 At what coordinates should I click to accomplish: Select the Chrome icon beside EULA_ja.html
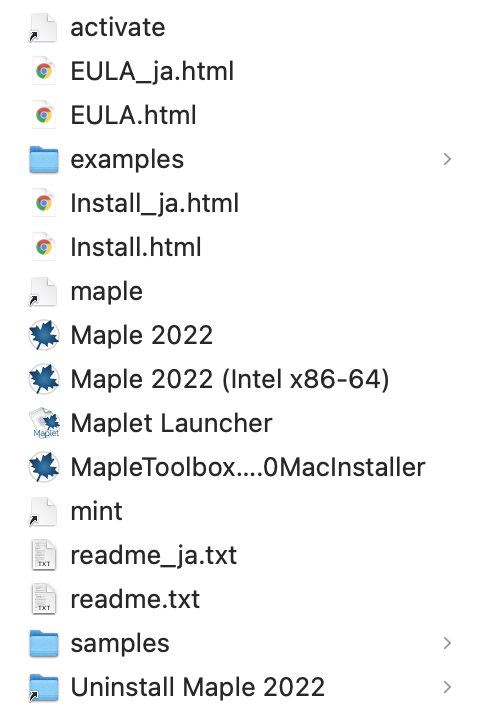(x=44, y=71)
